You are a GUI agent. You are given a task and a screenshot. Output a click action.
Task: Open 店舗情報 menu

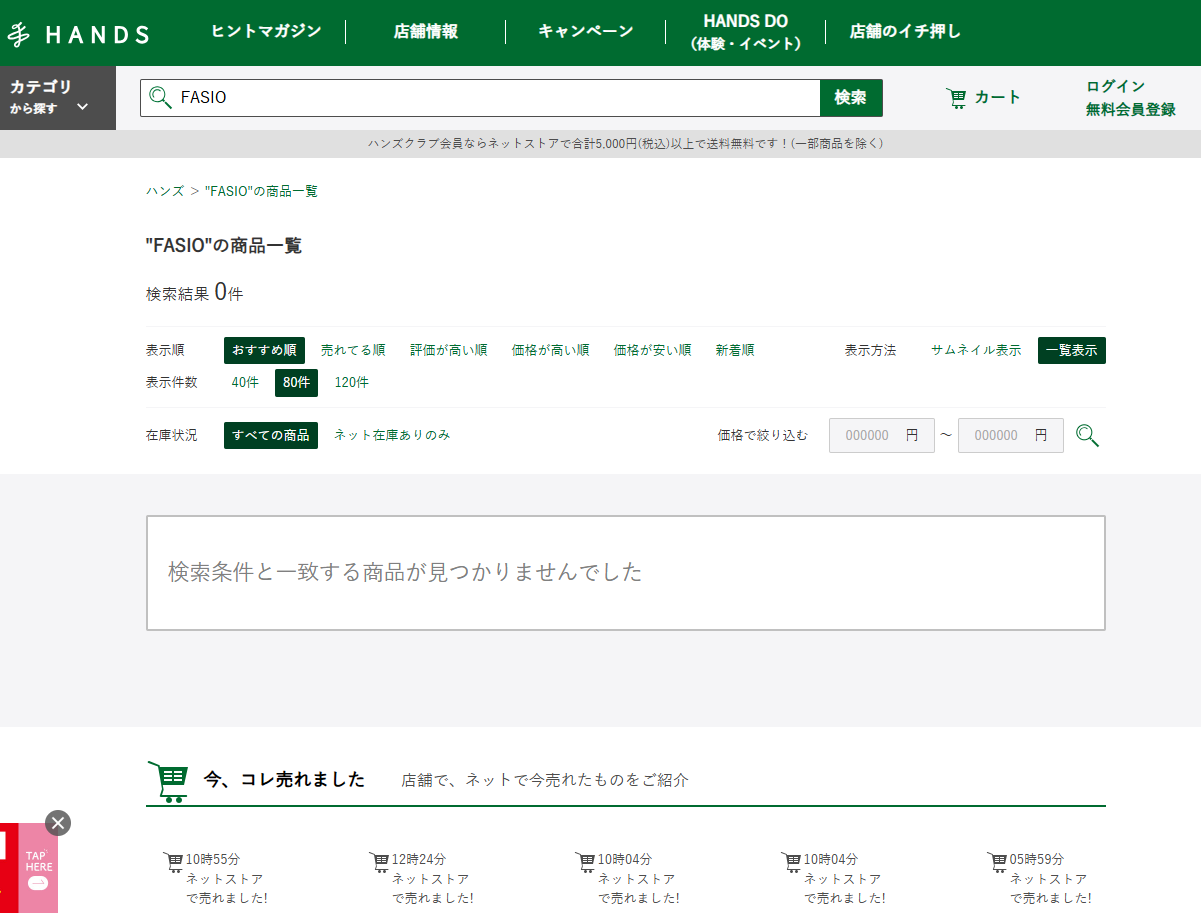click(426, 31)
